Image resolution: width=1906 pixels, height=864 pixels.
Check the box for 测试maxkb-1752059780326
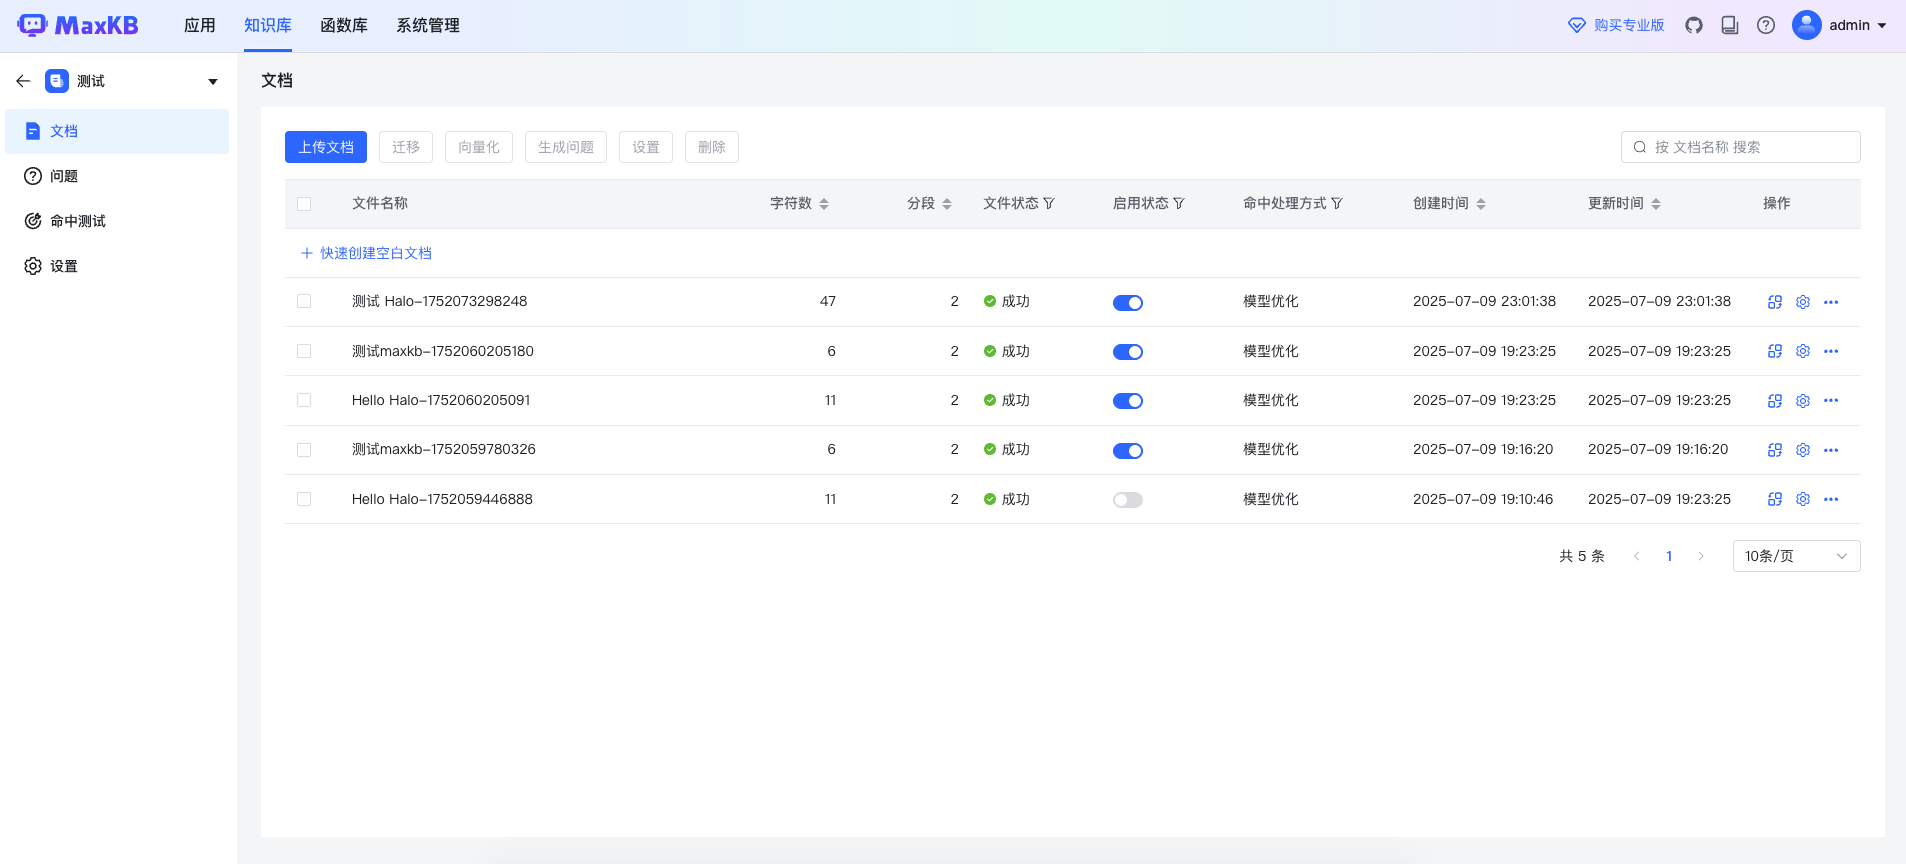pyautogui.click(x=304, y=450)
